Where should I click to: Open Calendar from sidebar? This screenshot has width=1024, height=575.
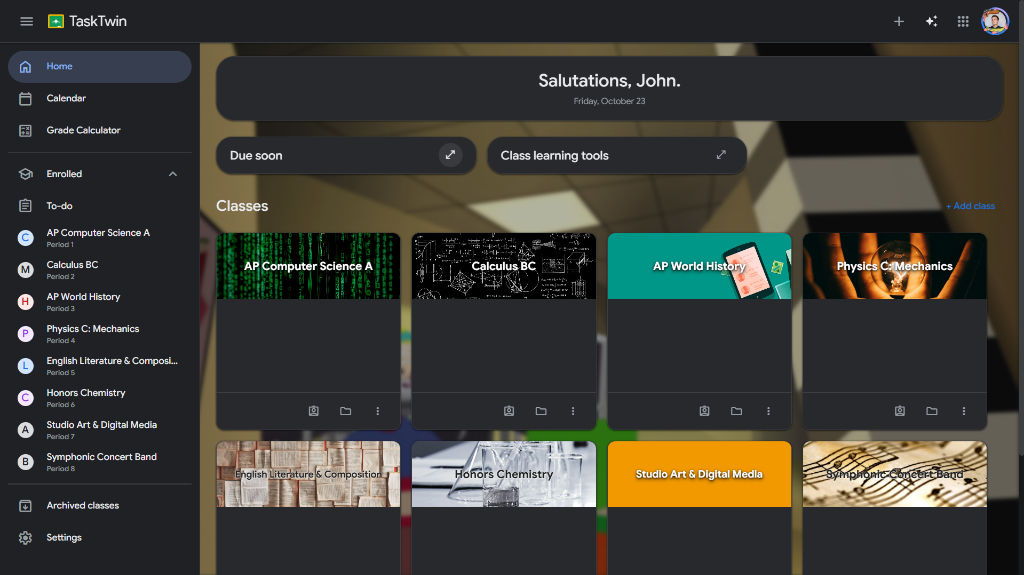tap(99, 99)
